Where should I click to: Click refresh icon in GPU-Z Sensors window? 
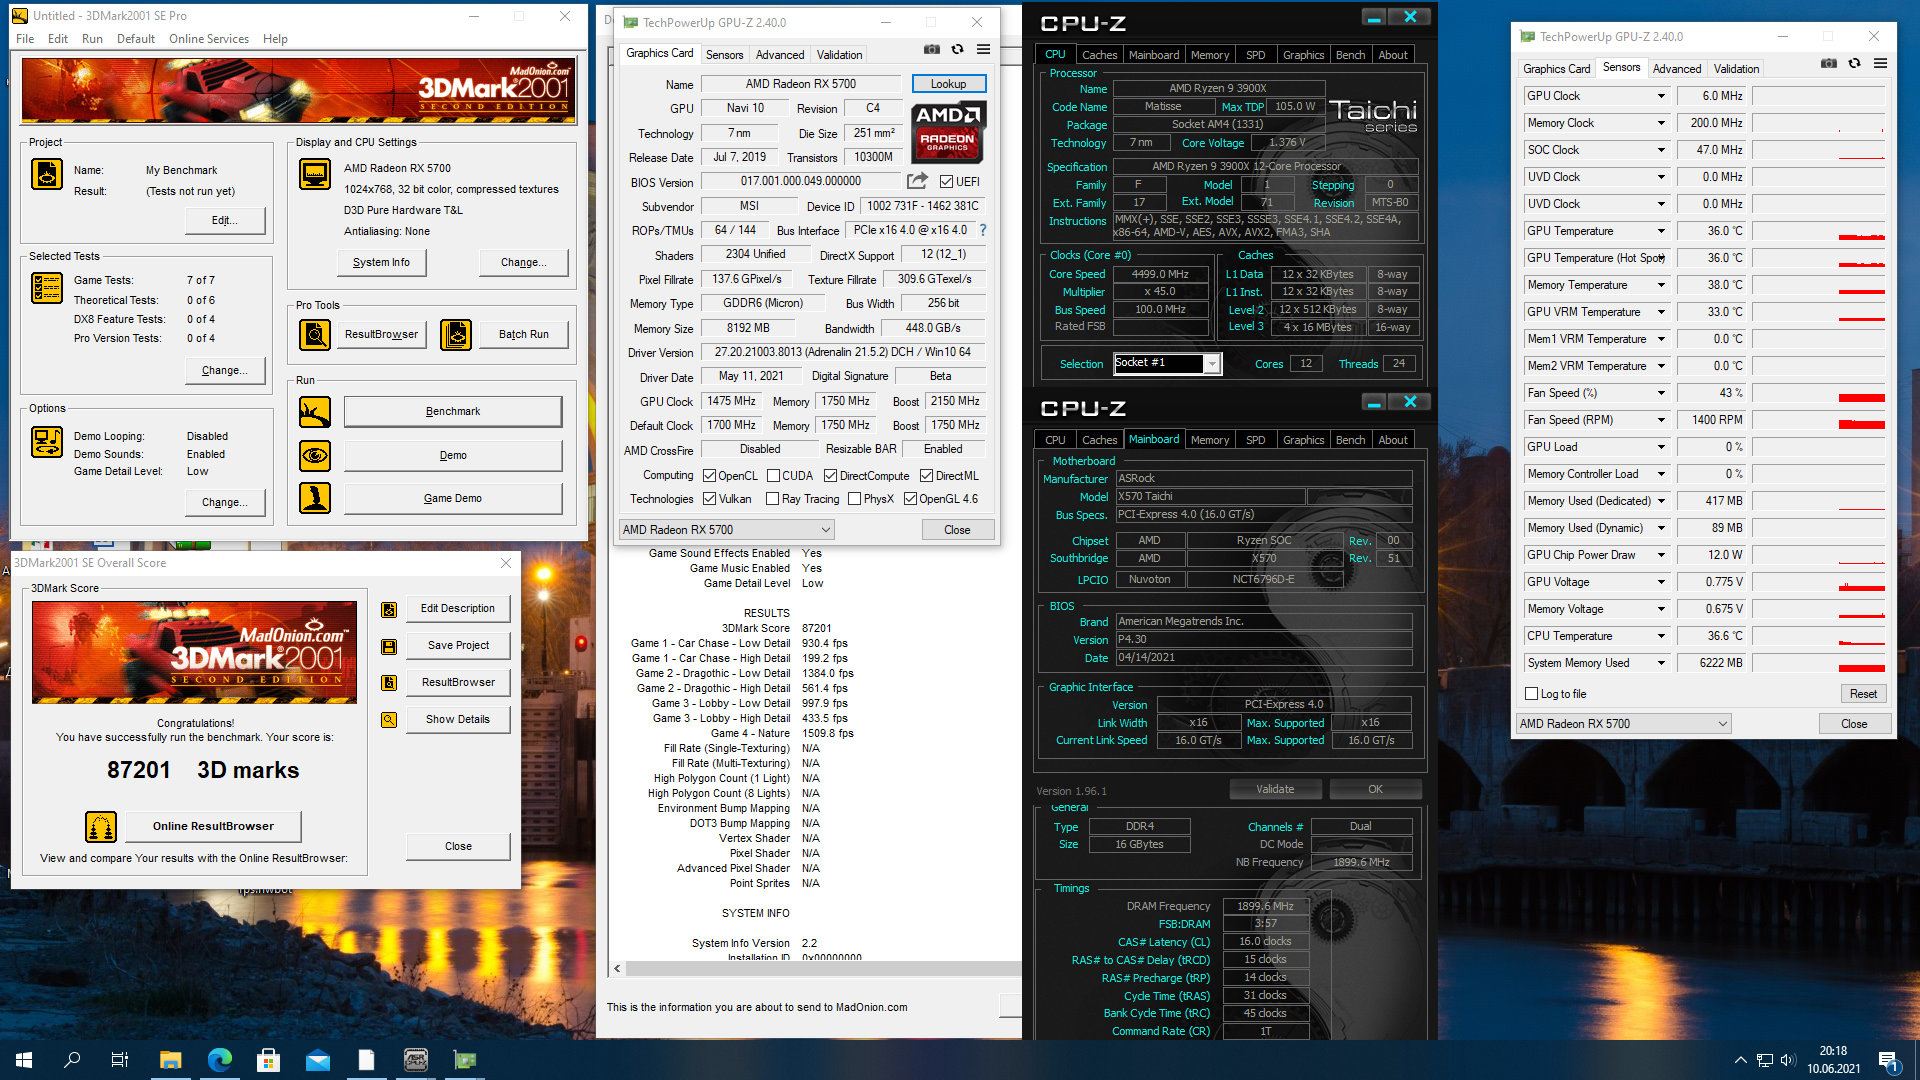click(1854, 63)
